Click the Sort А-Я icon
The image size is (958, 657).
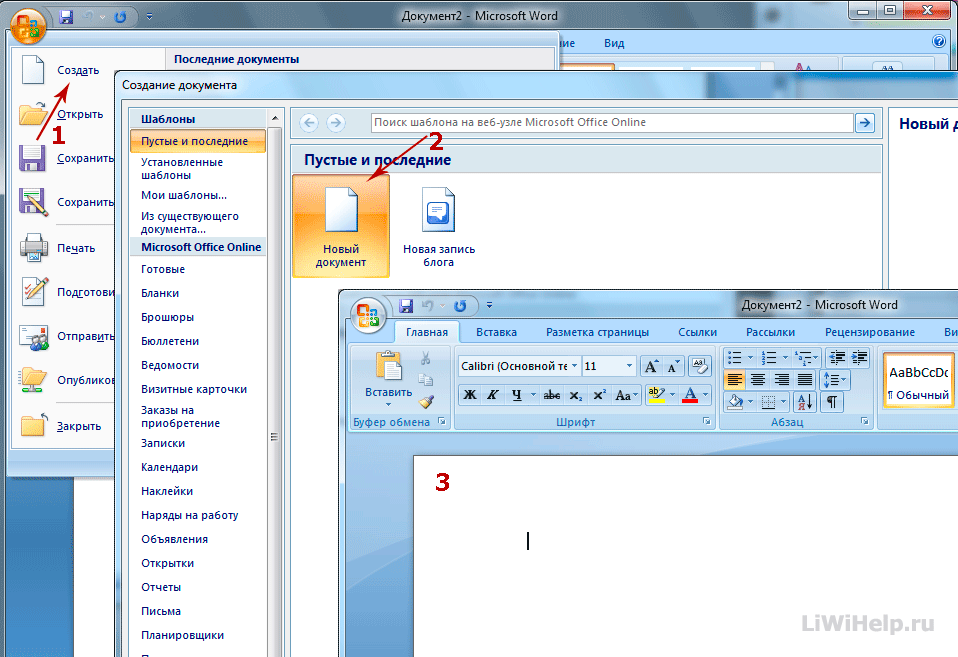click(805, 402)
